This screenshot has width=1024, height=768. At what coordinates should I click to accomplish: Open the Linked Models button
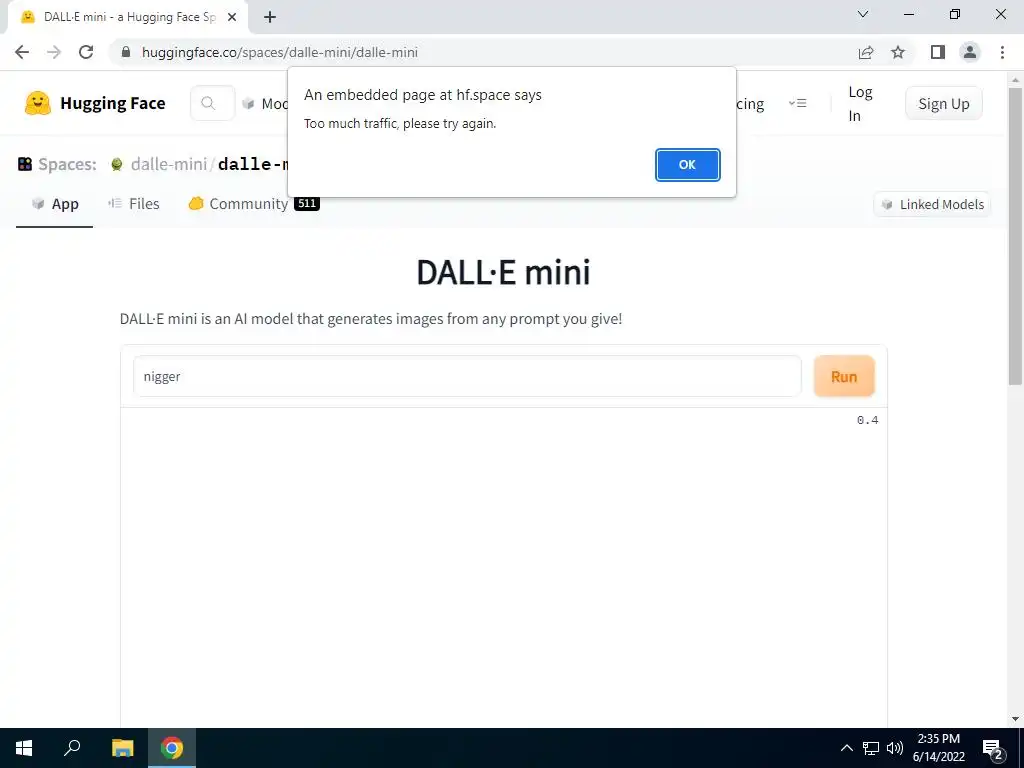coord(932,204)
